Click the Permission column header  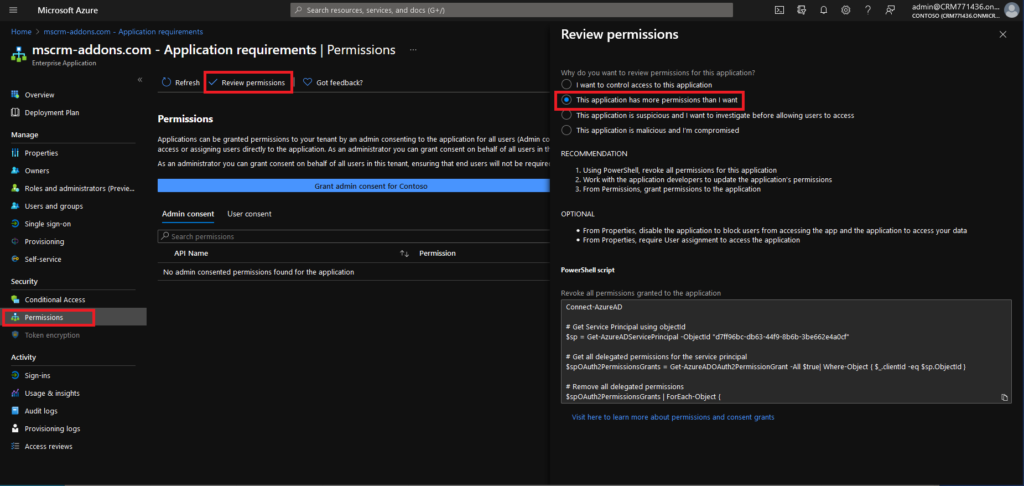coord(438,253)
